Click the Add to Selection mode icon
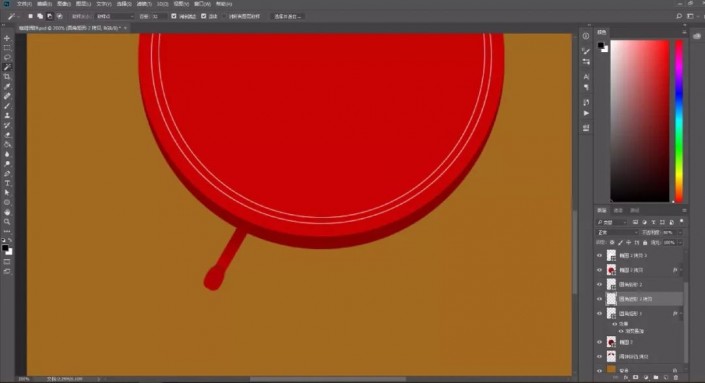705x383 pixels. tap(40, 16)
